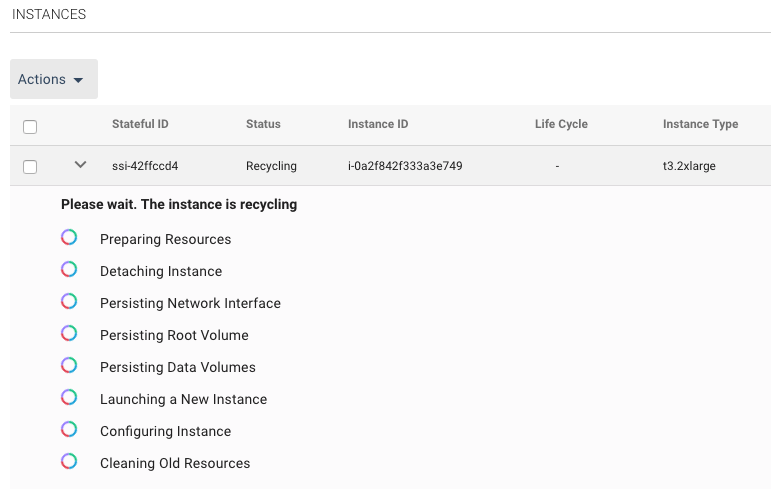
Task: Click the Cleaning Old Resources spinner icon
Action: tap(69, 462)
